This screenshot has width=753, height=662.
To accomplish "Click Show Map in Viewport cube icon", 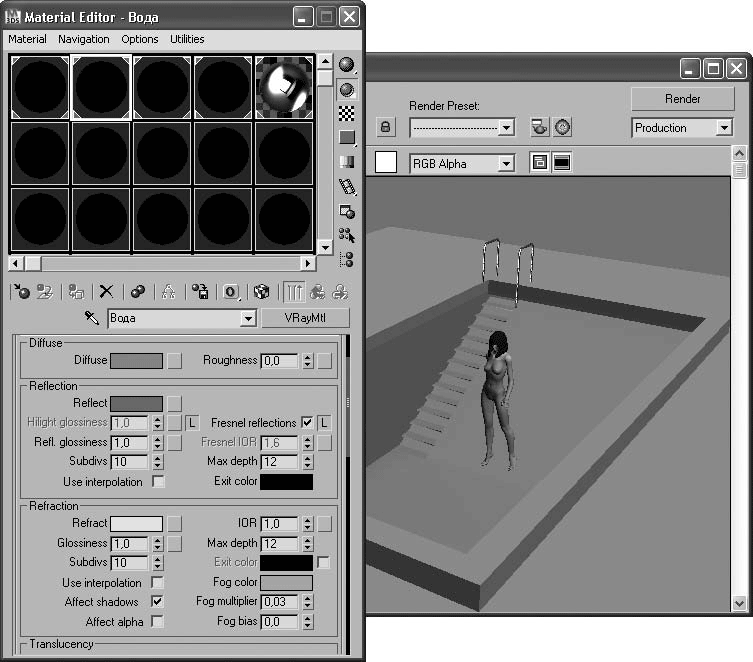I will coord(261,291).
